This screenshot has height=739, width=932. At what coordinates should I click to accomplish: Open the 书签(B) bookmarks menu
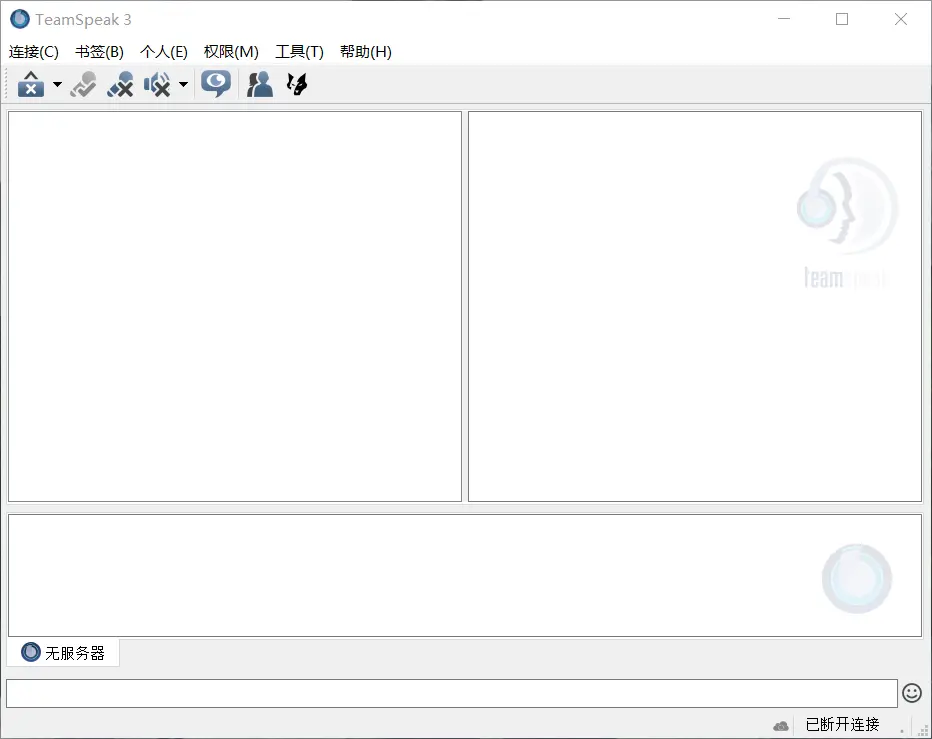99,52
